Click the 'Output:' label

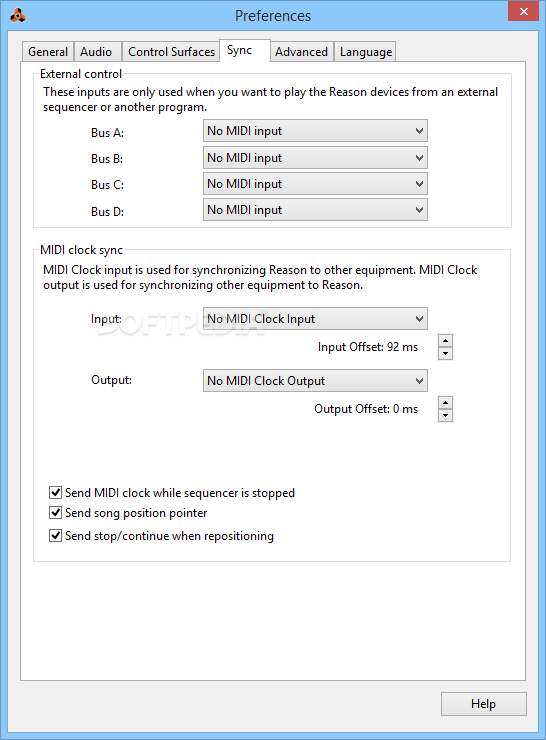click(111, 380)
